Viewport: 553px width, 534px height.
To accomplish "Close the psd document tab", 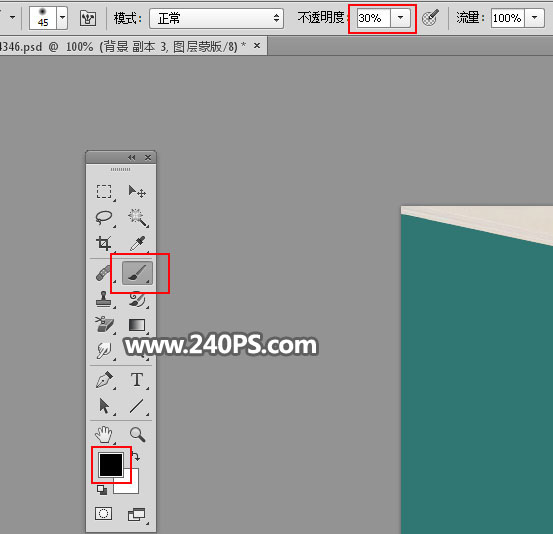I will click(x=257, y=46).
